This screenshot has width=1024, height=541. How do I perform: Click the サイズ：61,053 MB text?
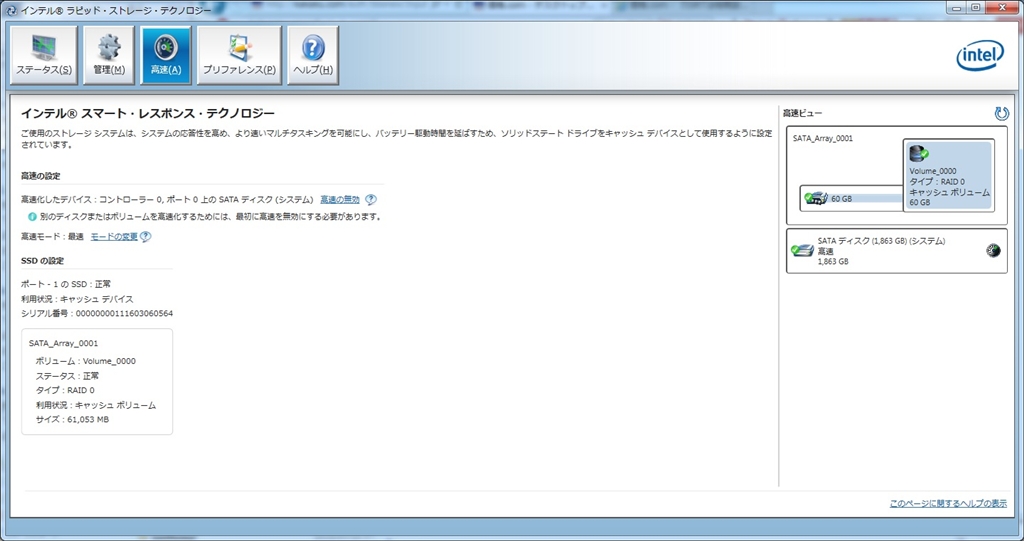pos(72,419)
